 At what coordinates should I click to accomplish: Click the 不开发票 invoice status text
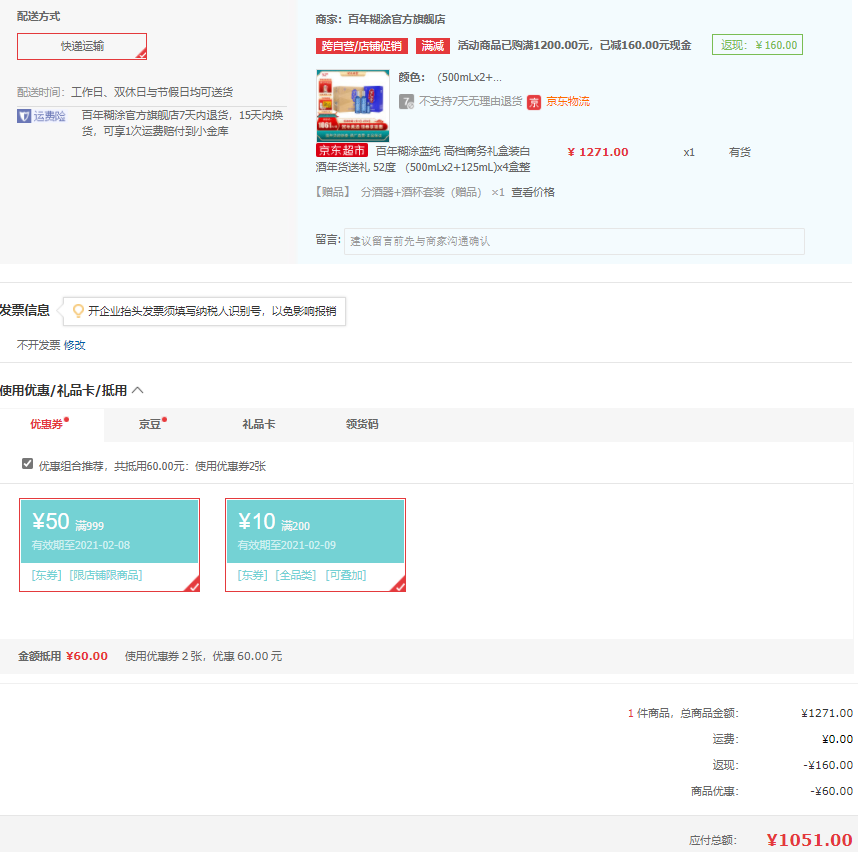pos(38,345)
